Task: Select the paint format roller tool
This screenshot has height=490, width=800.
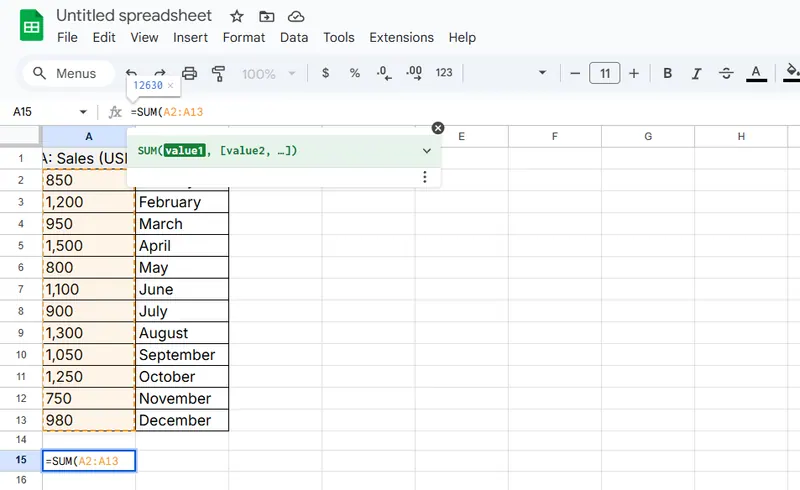Action: [219, 73]
